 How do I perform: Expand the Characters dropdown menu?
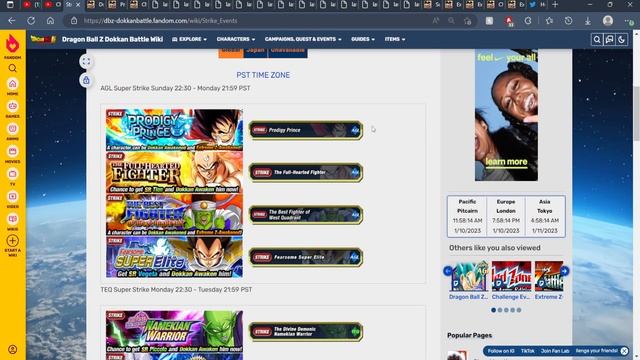click(236, 39)
